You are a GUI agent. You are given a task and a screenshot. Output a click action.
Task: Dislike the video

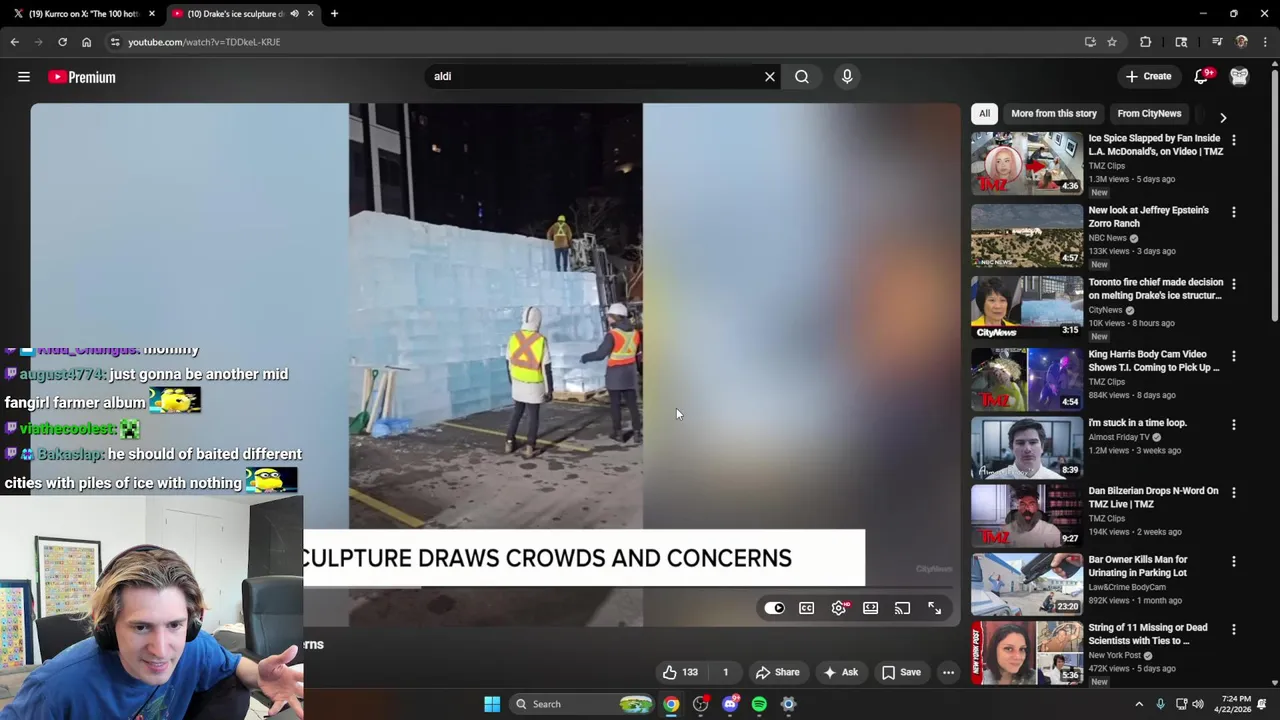coord(725,672)
